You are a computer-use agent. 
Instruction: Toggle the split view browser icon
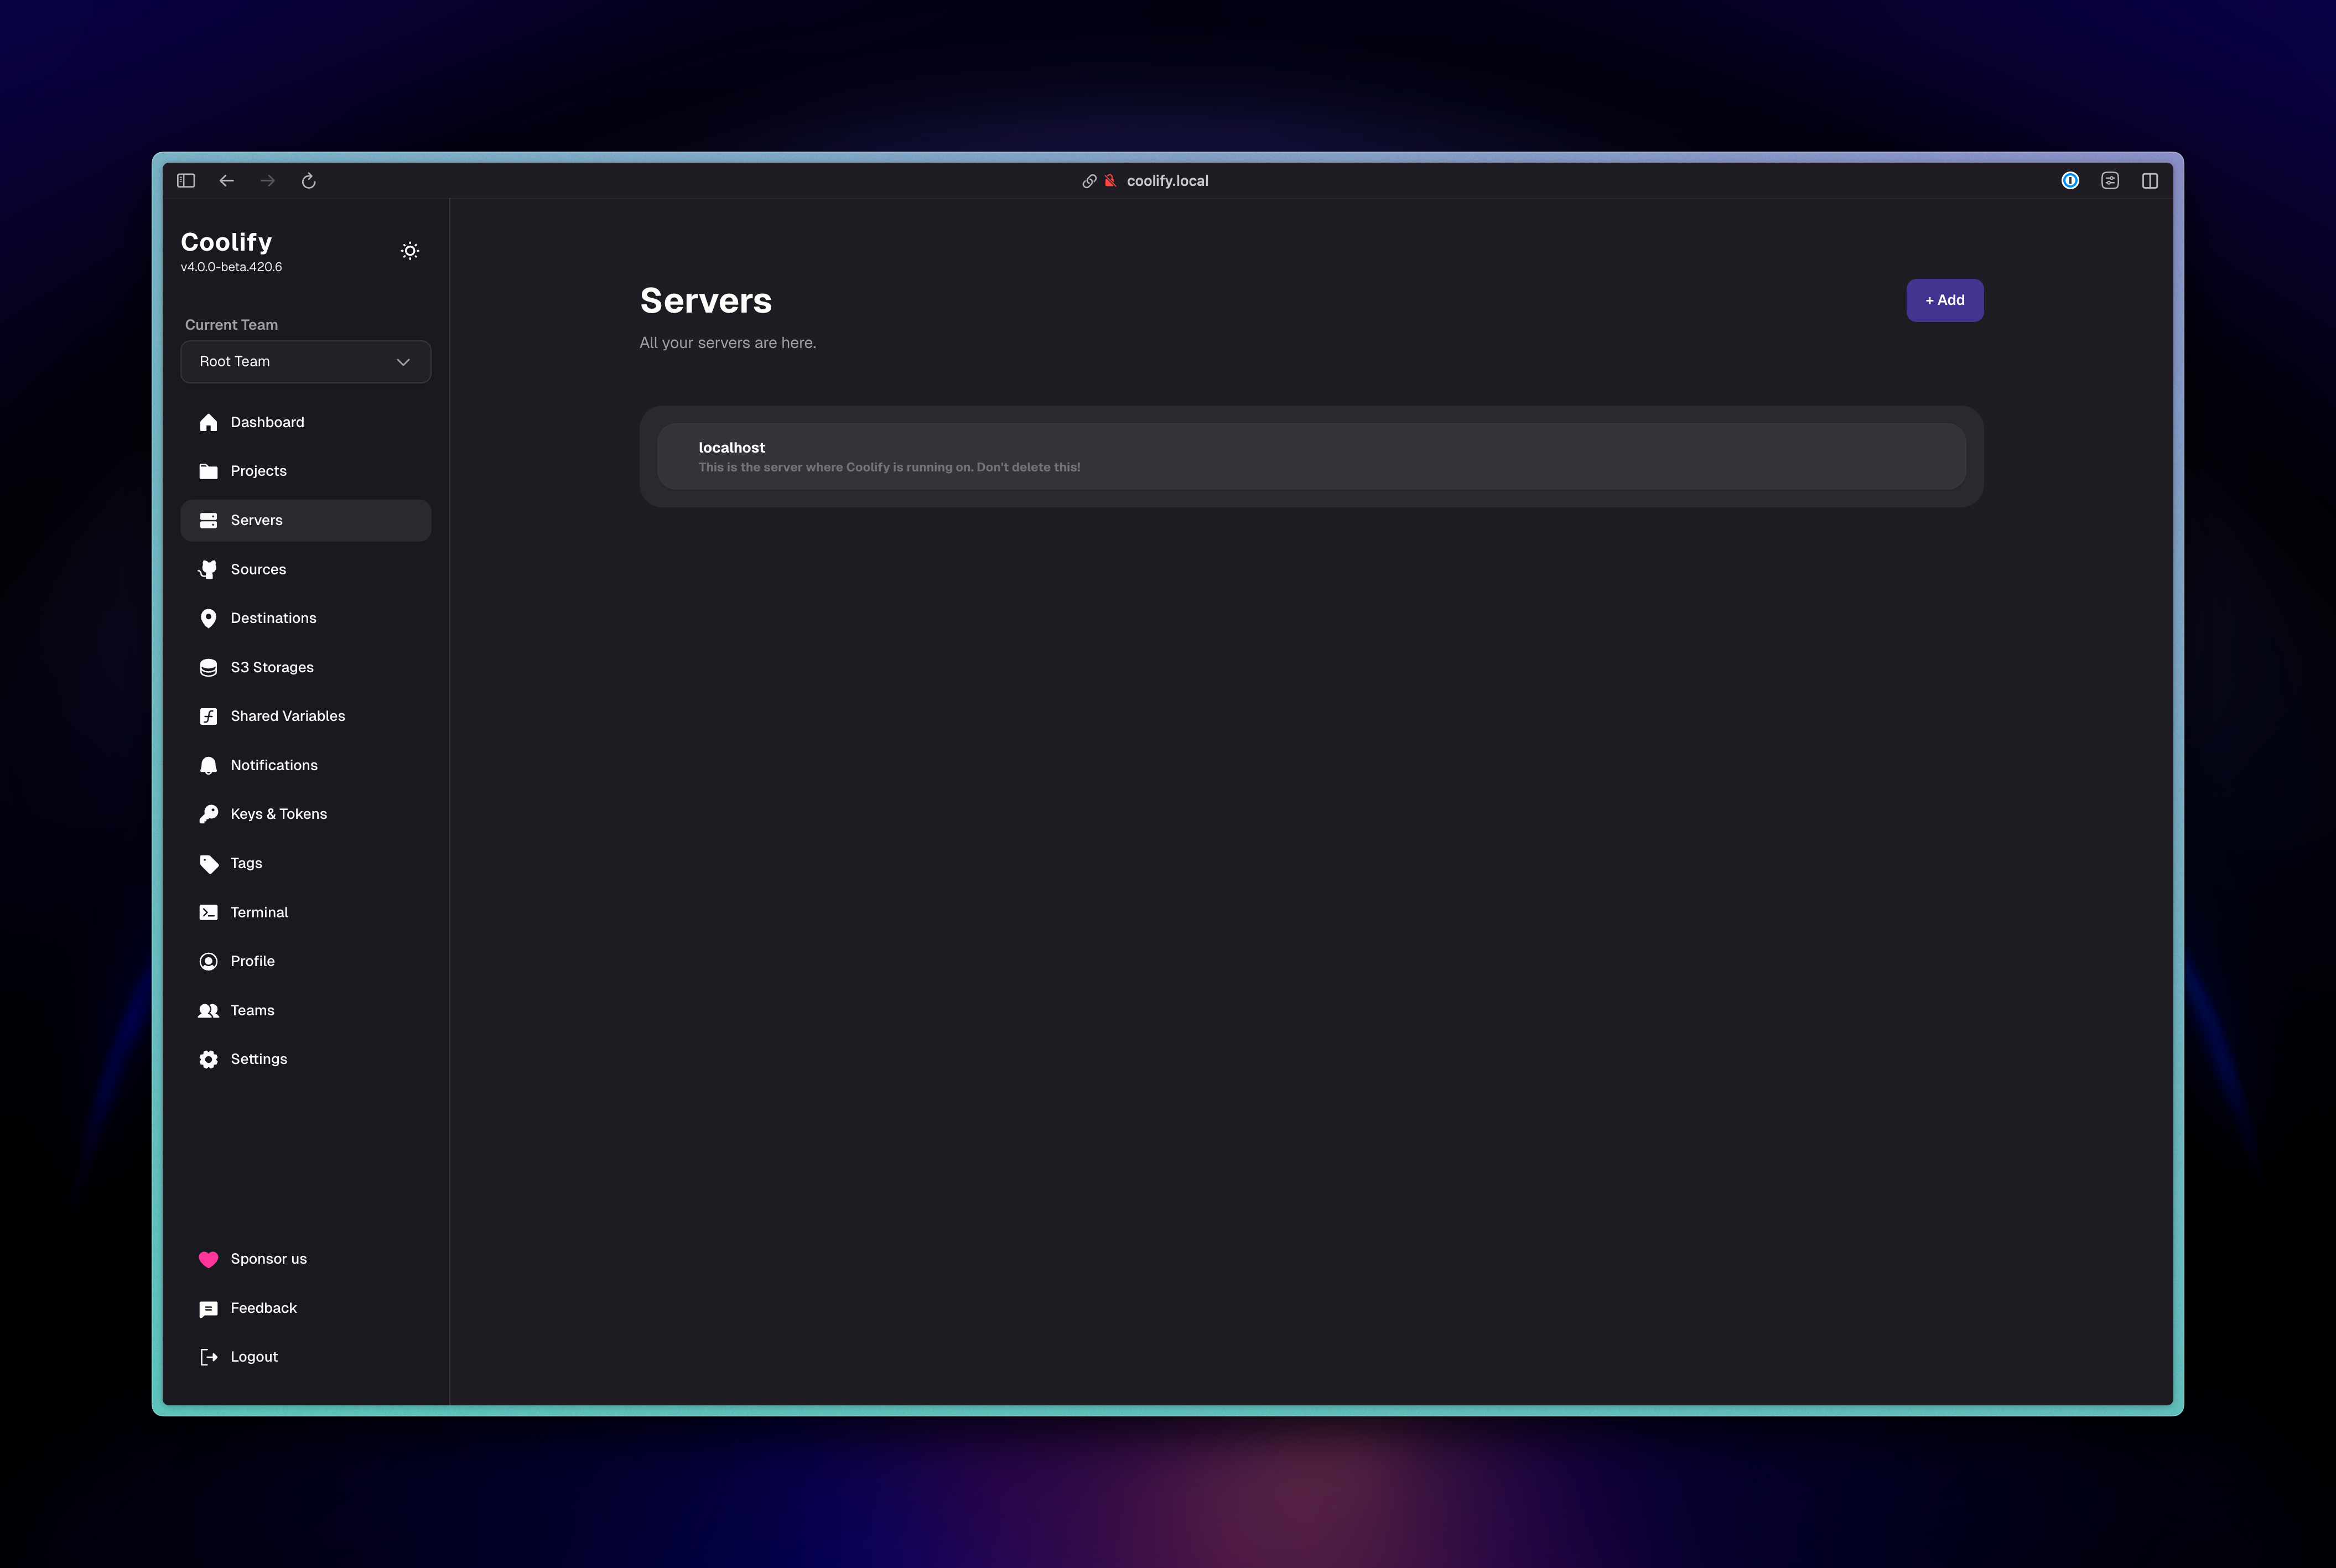click(2149, 181)
